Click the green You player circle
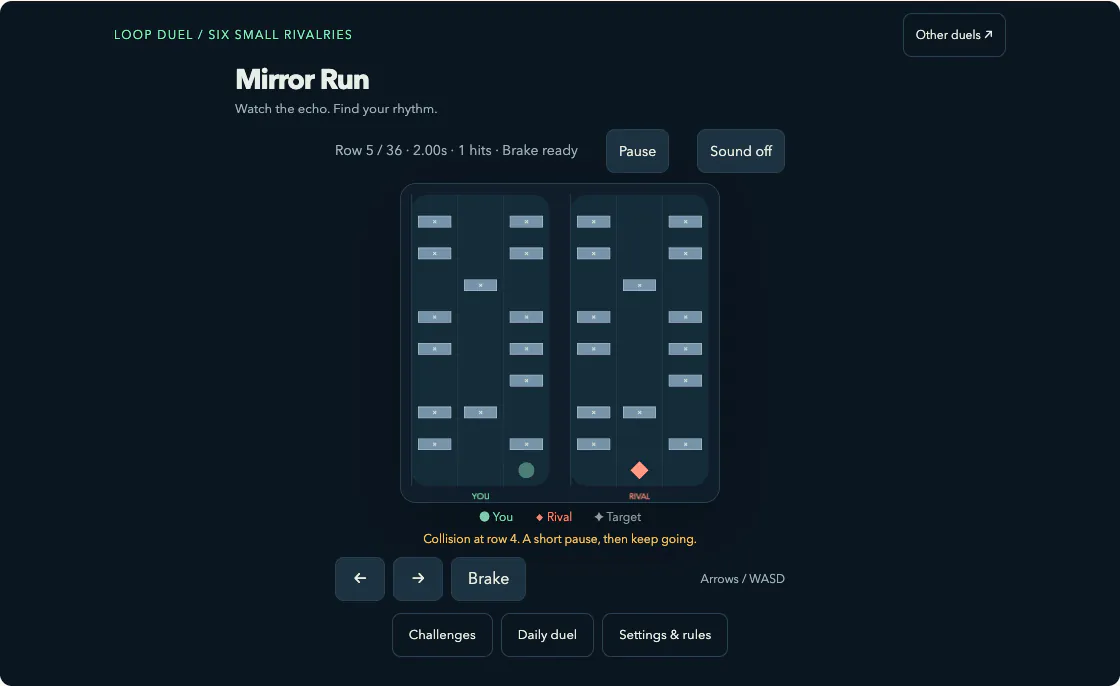 [526, 470]
